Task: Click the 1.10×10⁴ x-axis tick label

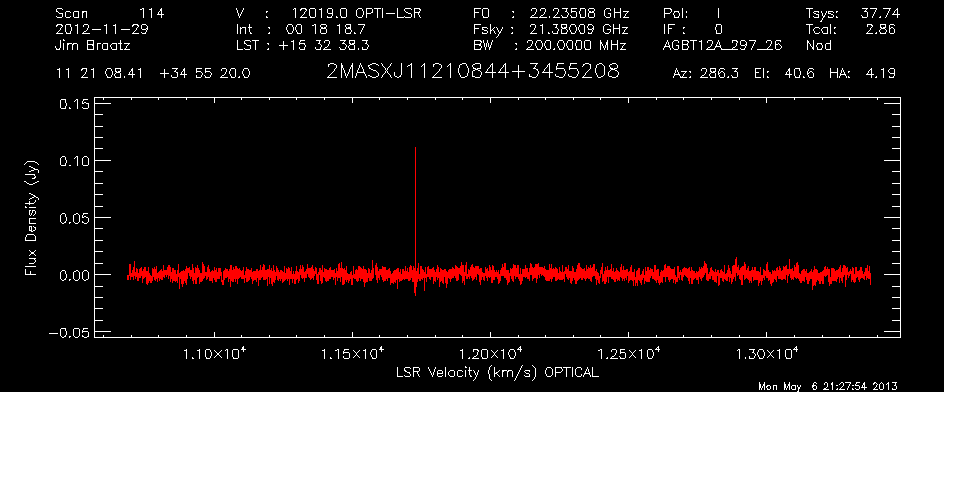Action: click(x=215, y=353)
